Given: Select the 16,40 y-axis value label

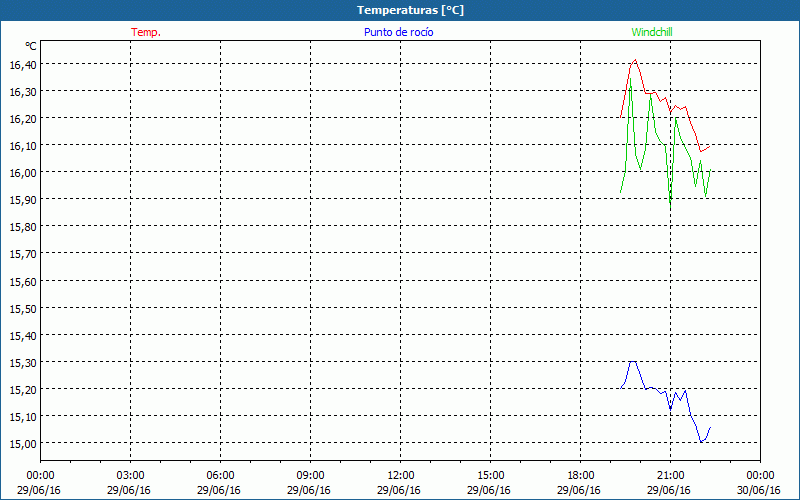Looking at the screenshot, I should [x=22, y=64].
